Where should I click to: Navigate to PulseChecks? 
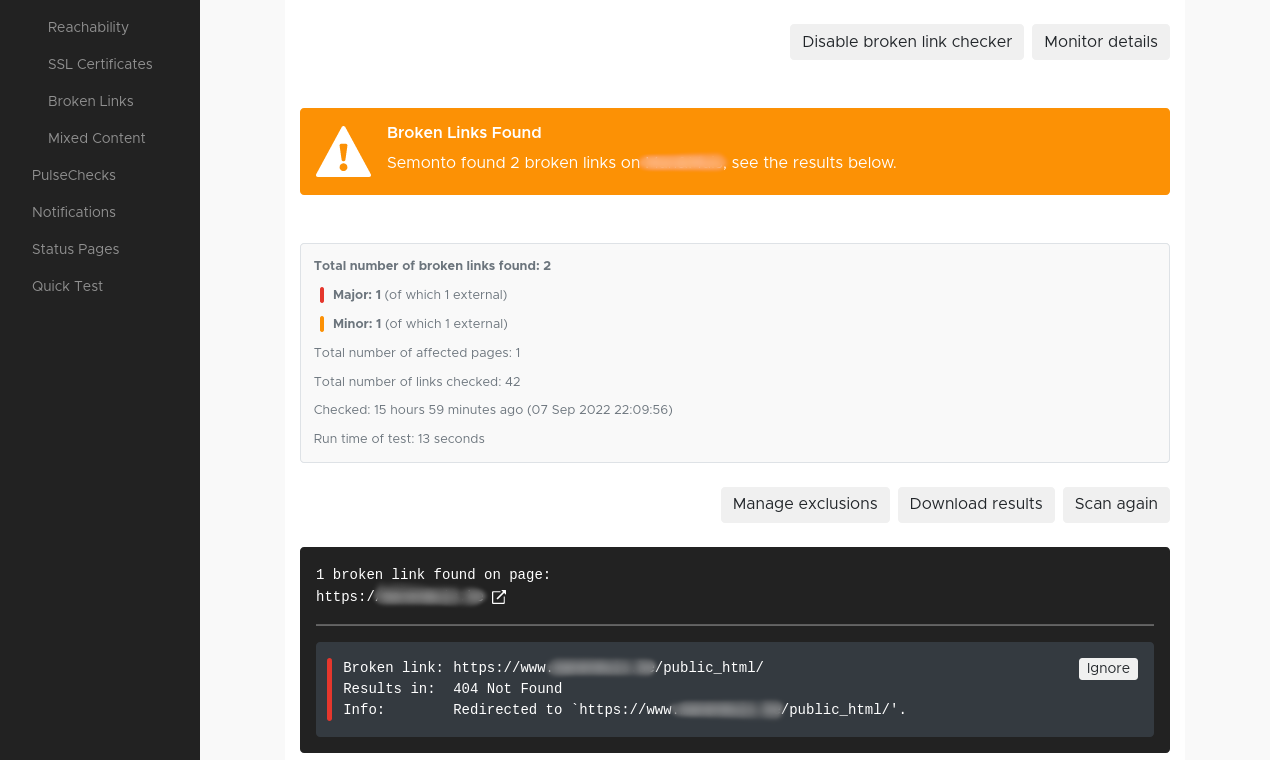click(x=74, y=175)
